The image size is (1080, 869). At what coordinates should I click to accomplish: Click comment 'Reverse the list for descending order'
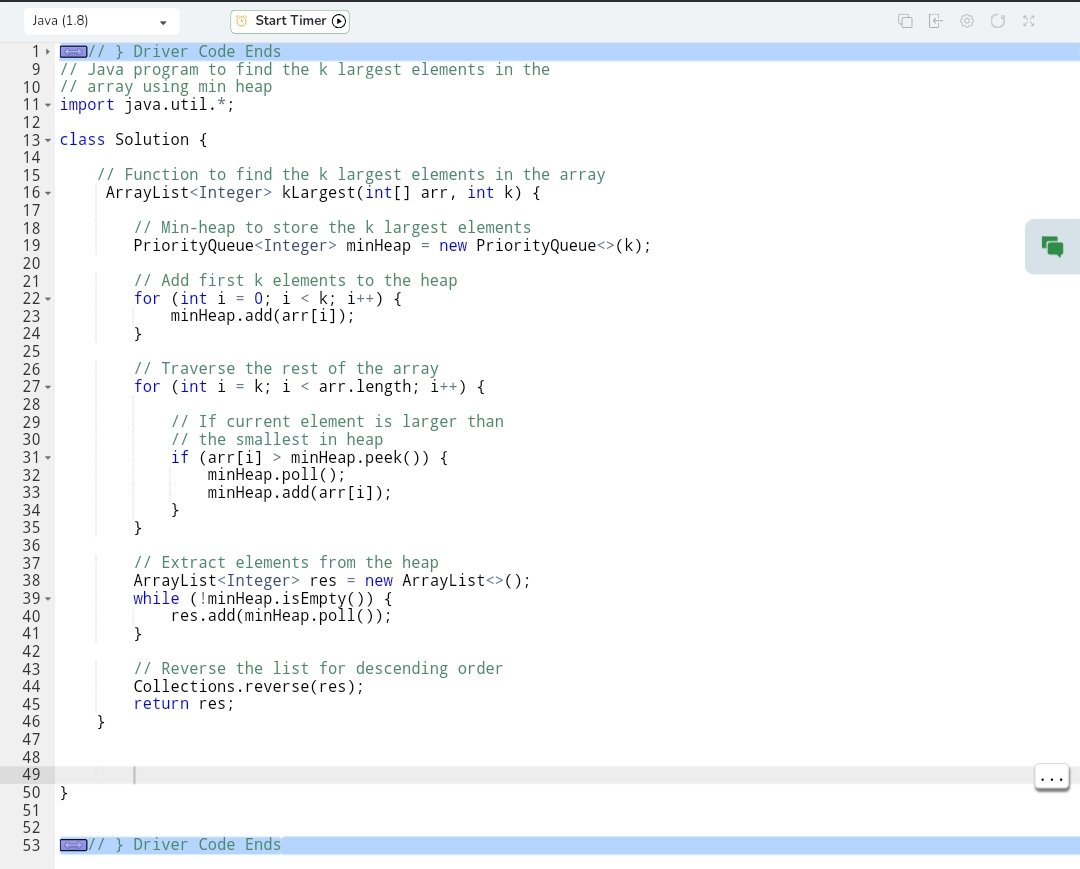pyautogui.click(x=318, y=669)
